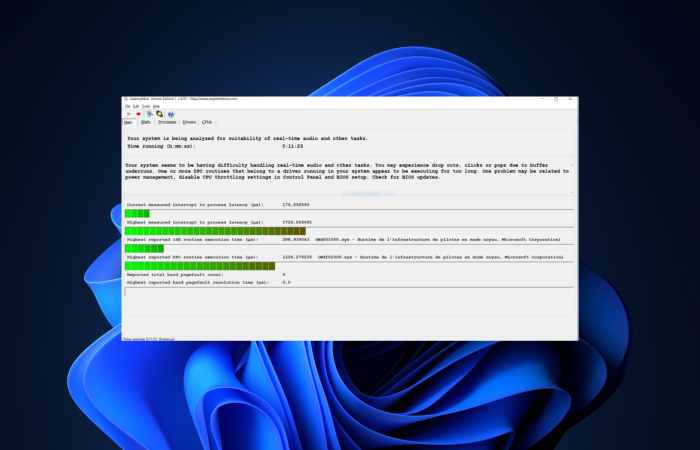The height and width of the screenshot is (450, 700).
Task: Click the DPC execution value 1226,276235
Action: coord(297,257)
